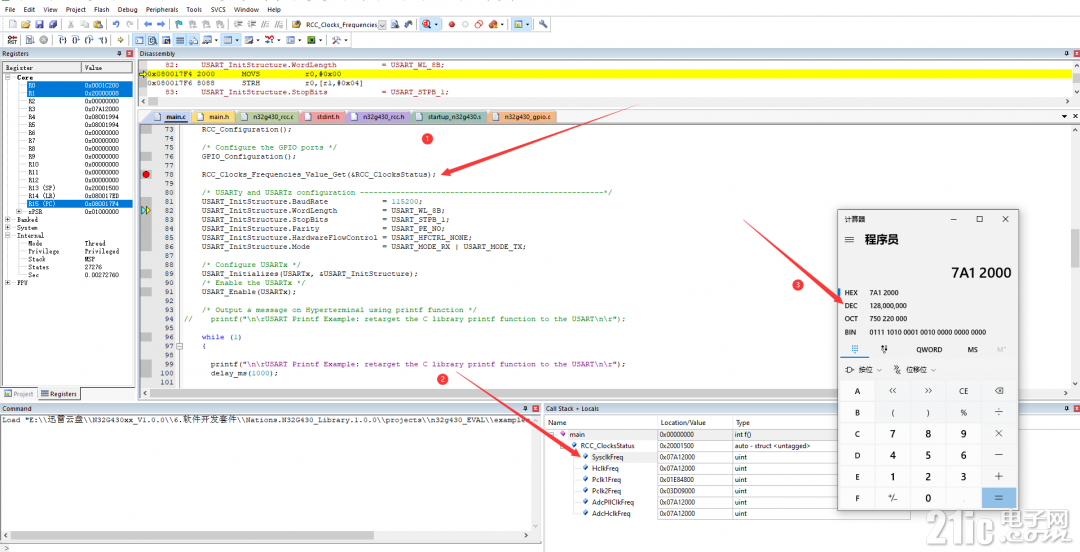Open the calculator hamburger navigation menu
Screen dimensions: 1080x552
tap(850, 240)
